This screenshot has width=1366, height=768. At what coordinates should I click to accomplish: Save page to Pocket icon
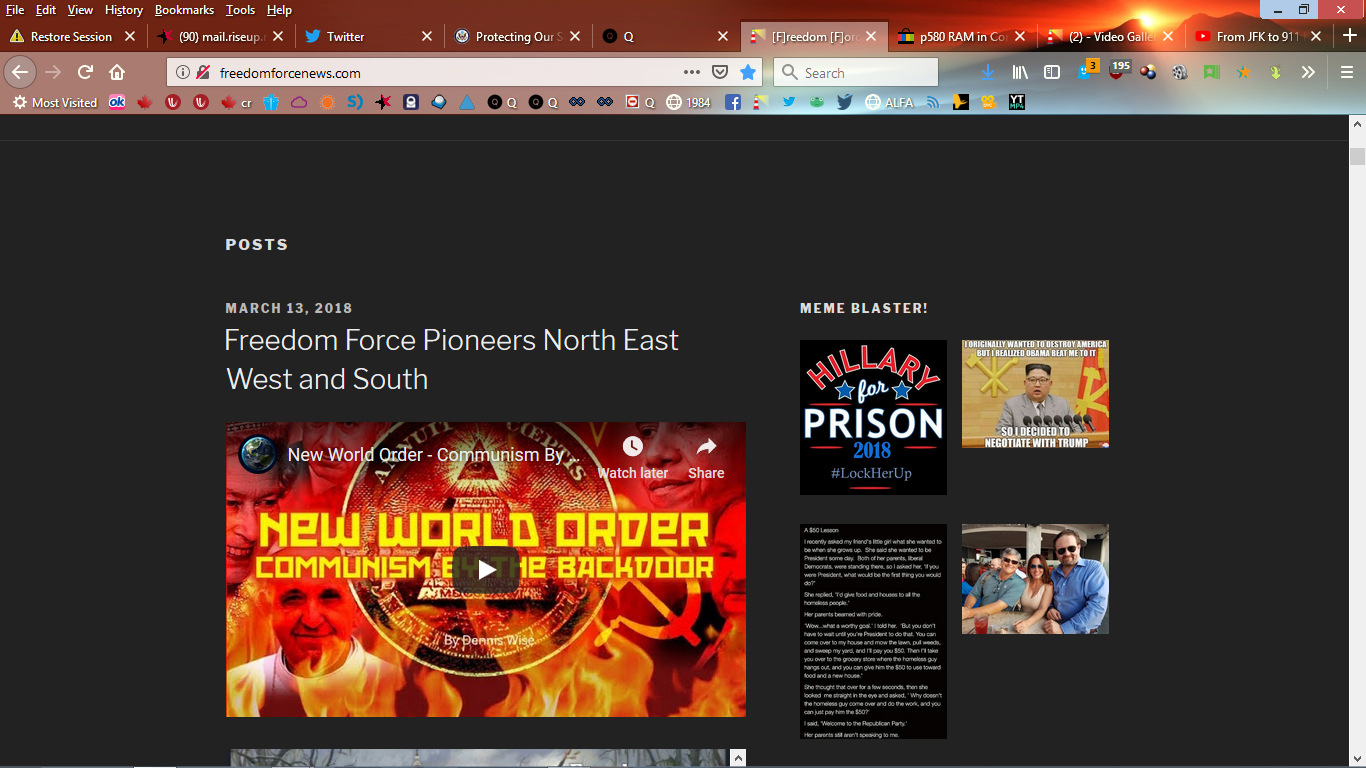pos(719,72)
